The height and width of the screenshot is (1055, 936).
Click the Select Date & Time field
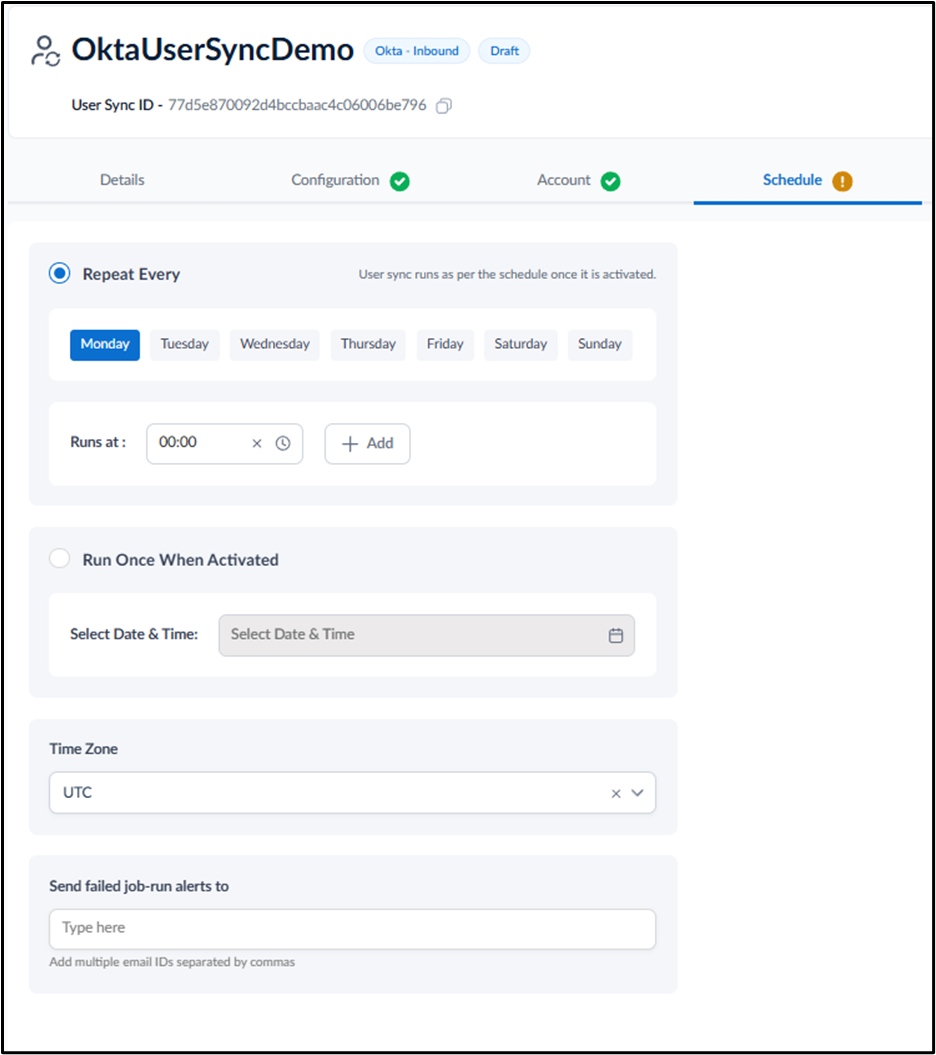pos(427,635)
